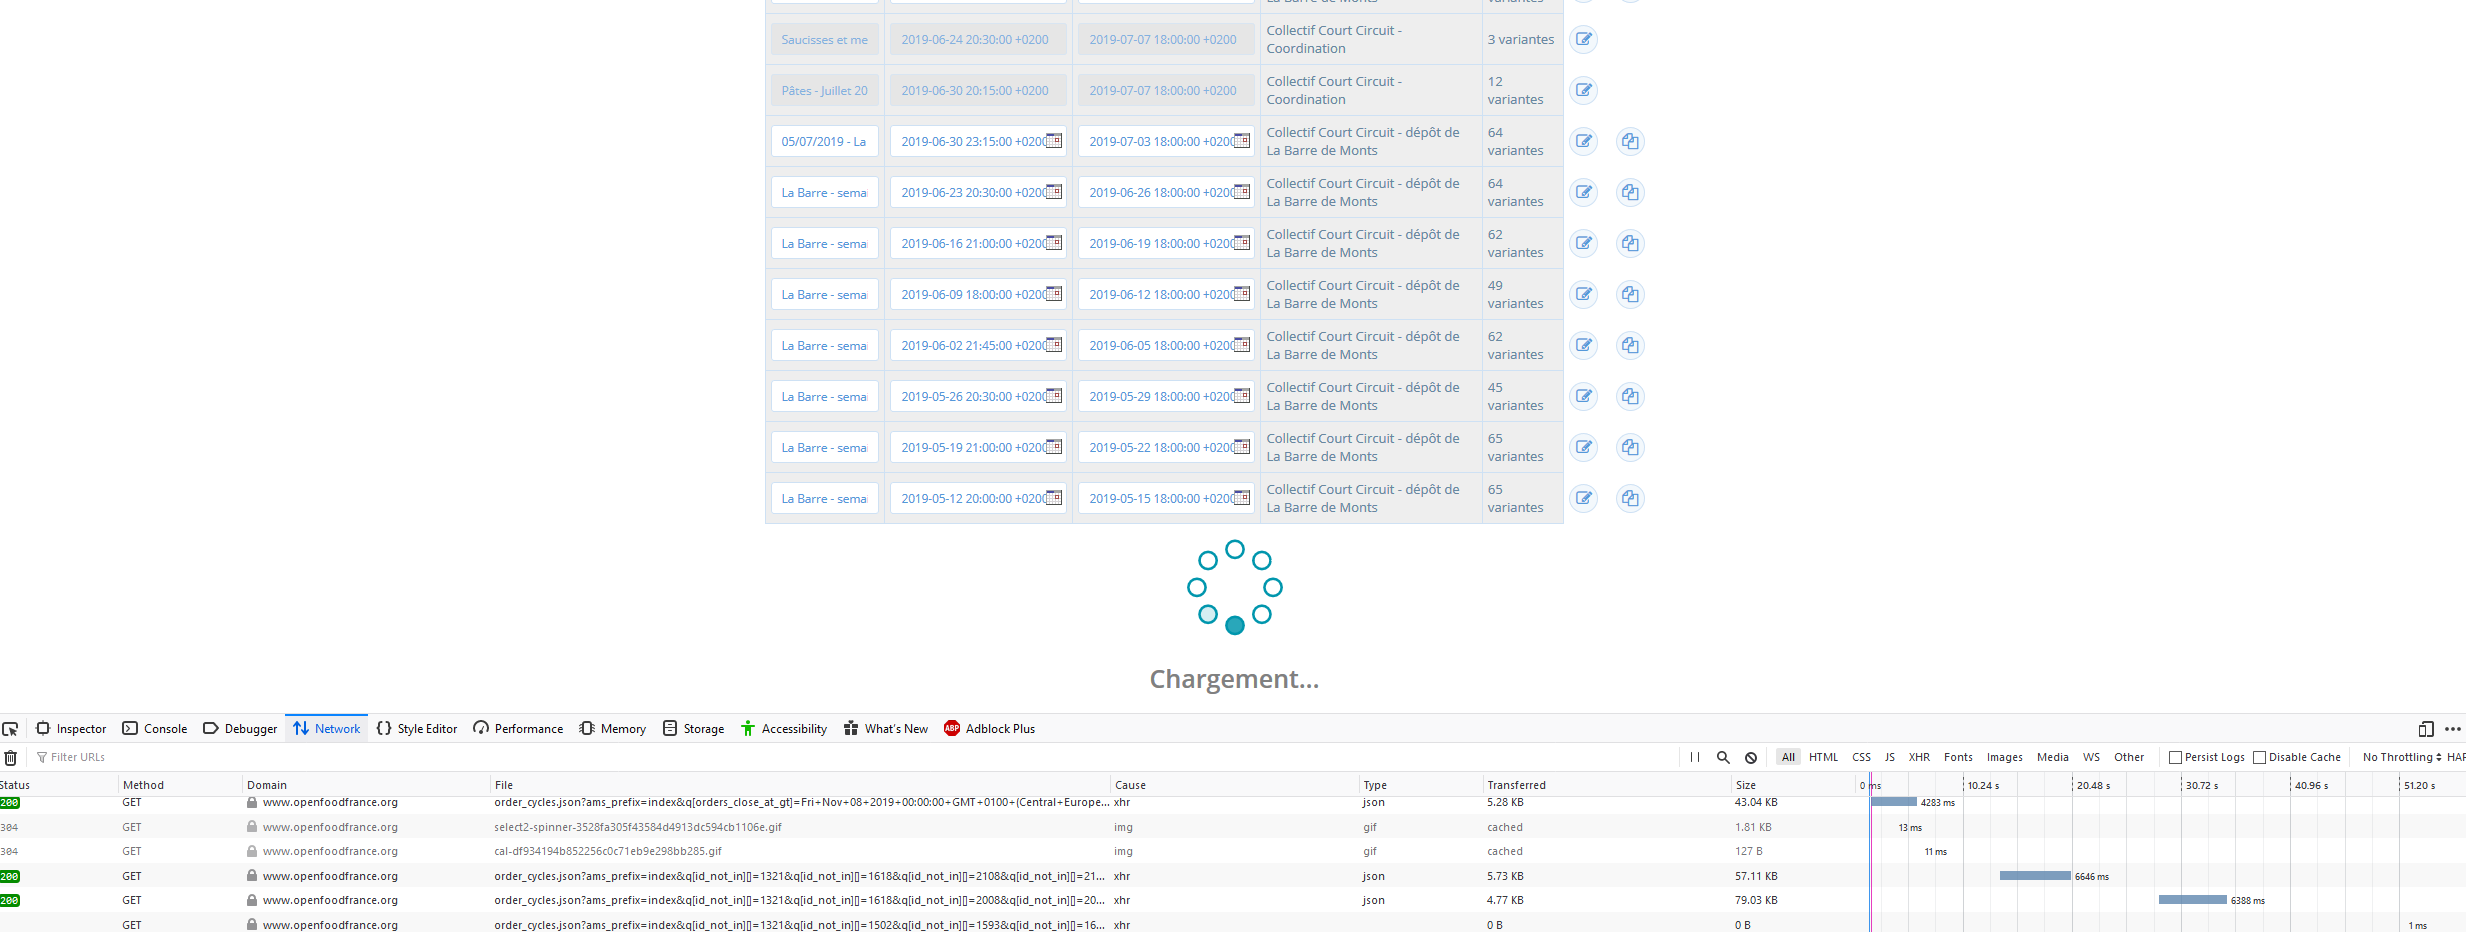The width and height of the screenshot is (2466, 932).
Task: Edit order cycle opening 2019-05-26 20:30
Action: tap(1583, 396)
